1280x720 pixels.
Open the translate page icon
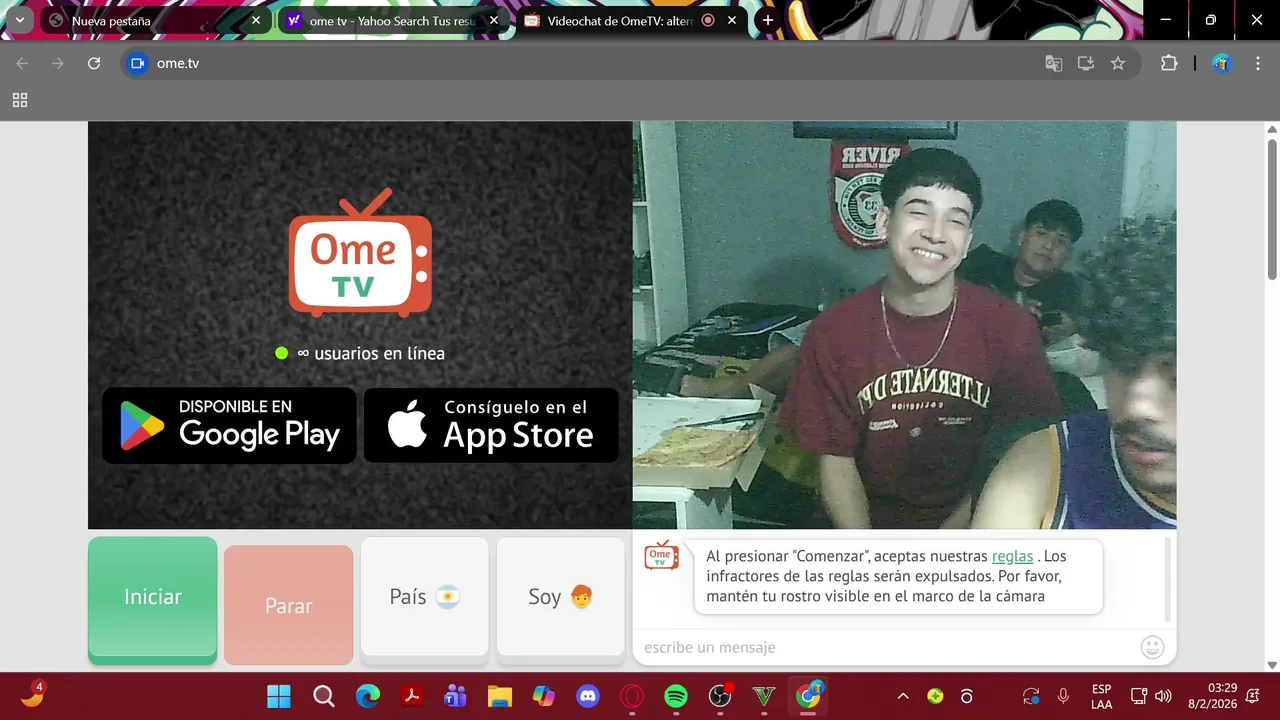(1054, 63)
